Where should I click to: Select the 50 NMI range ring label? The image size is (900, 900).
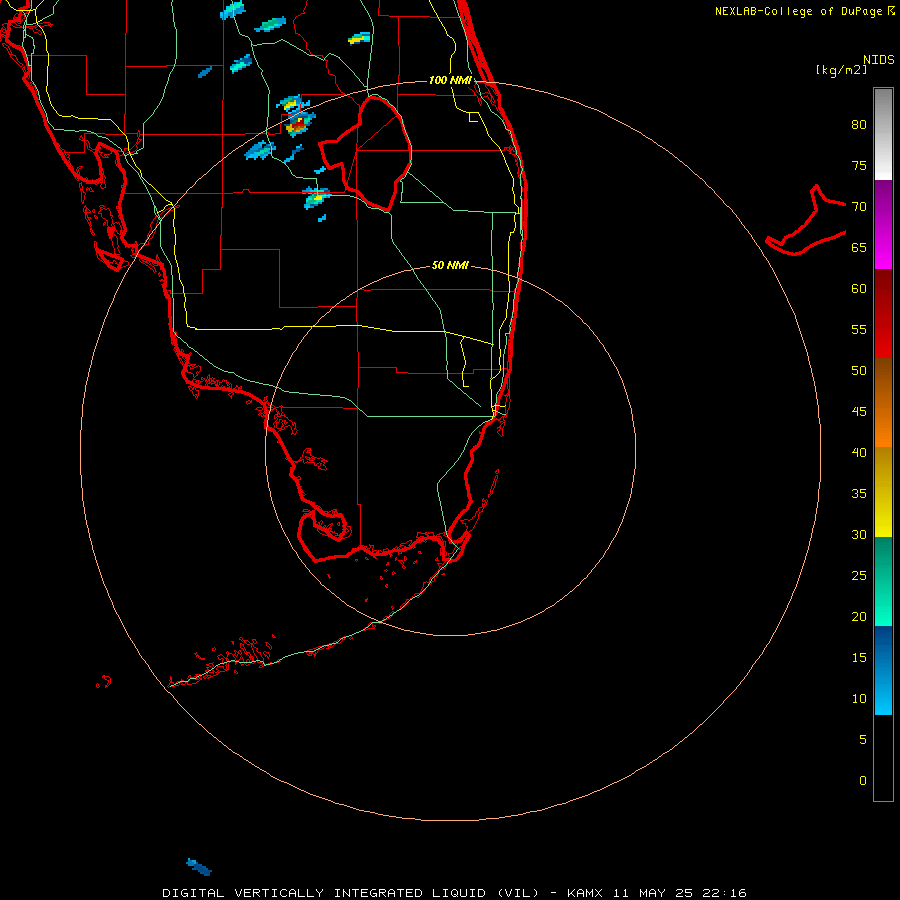click(x=450, y=265)
